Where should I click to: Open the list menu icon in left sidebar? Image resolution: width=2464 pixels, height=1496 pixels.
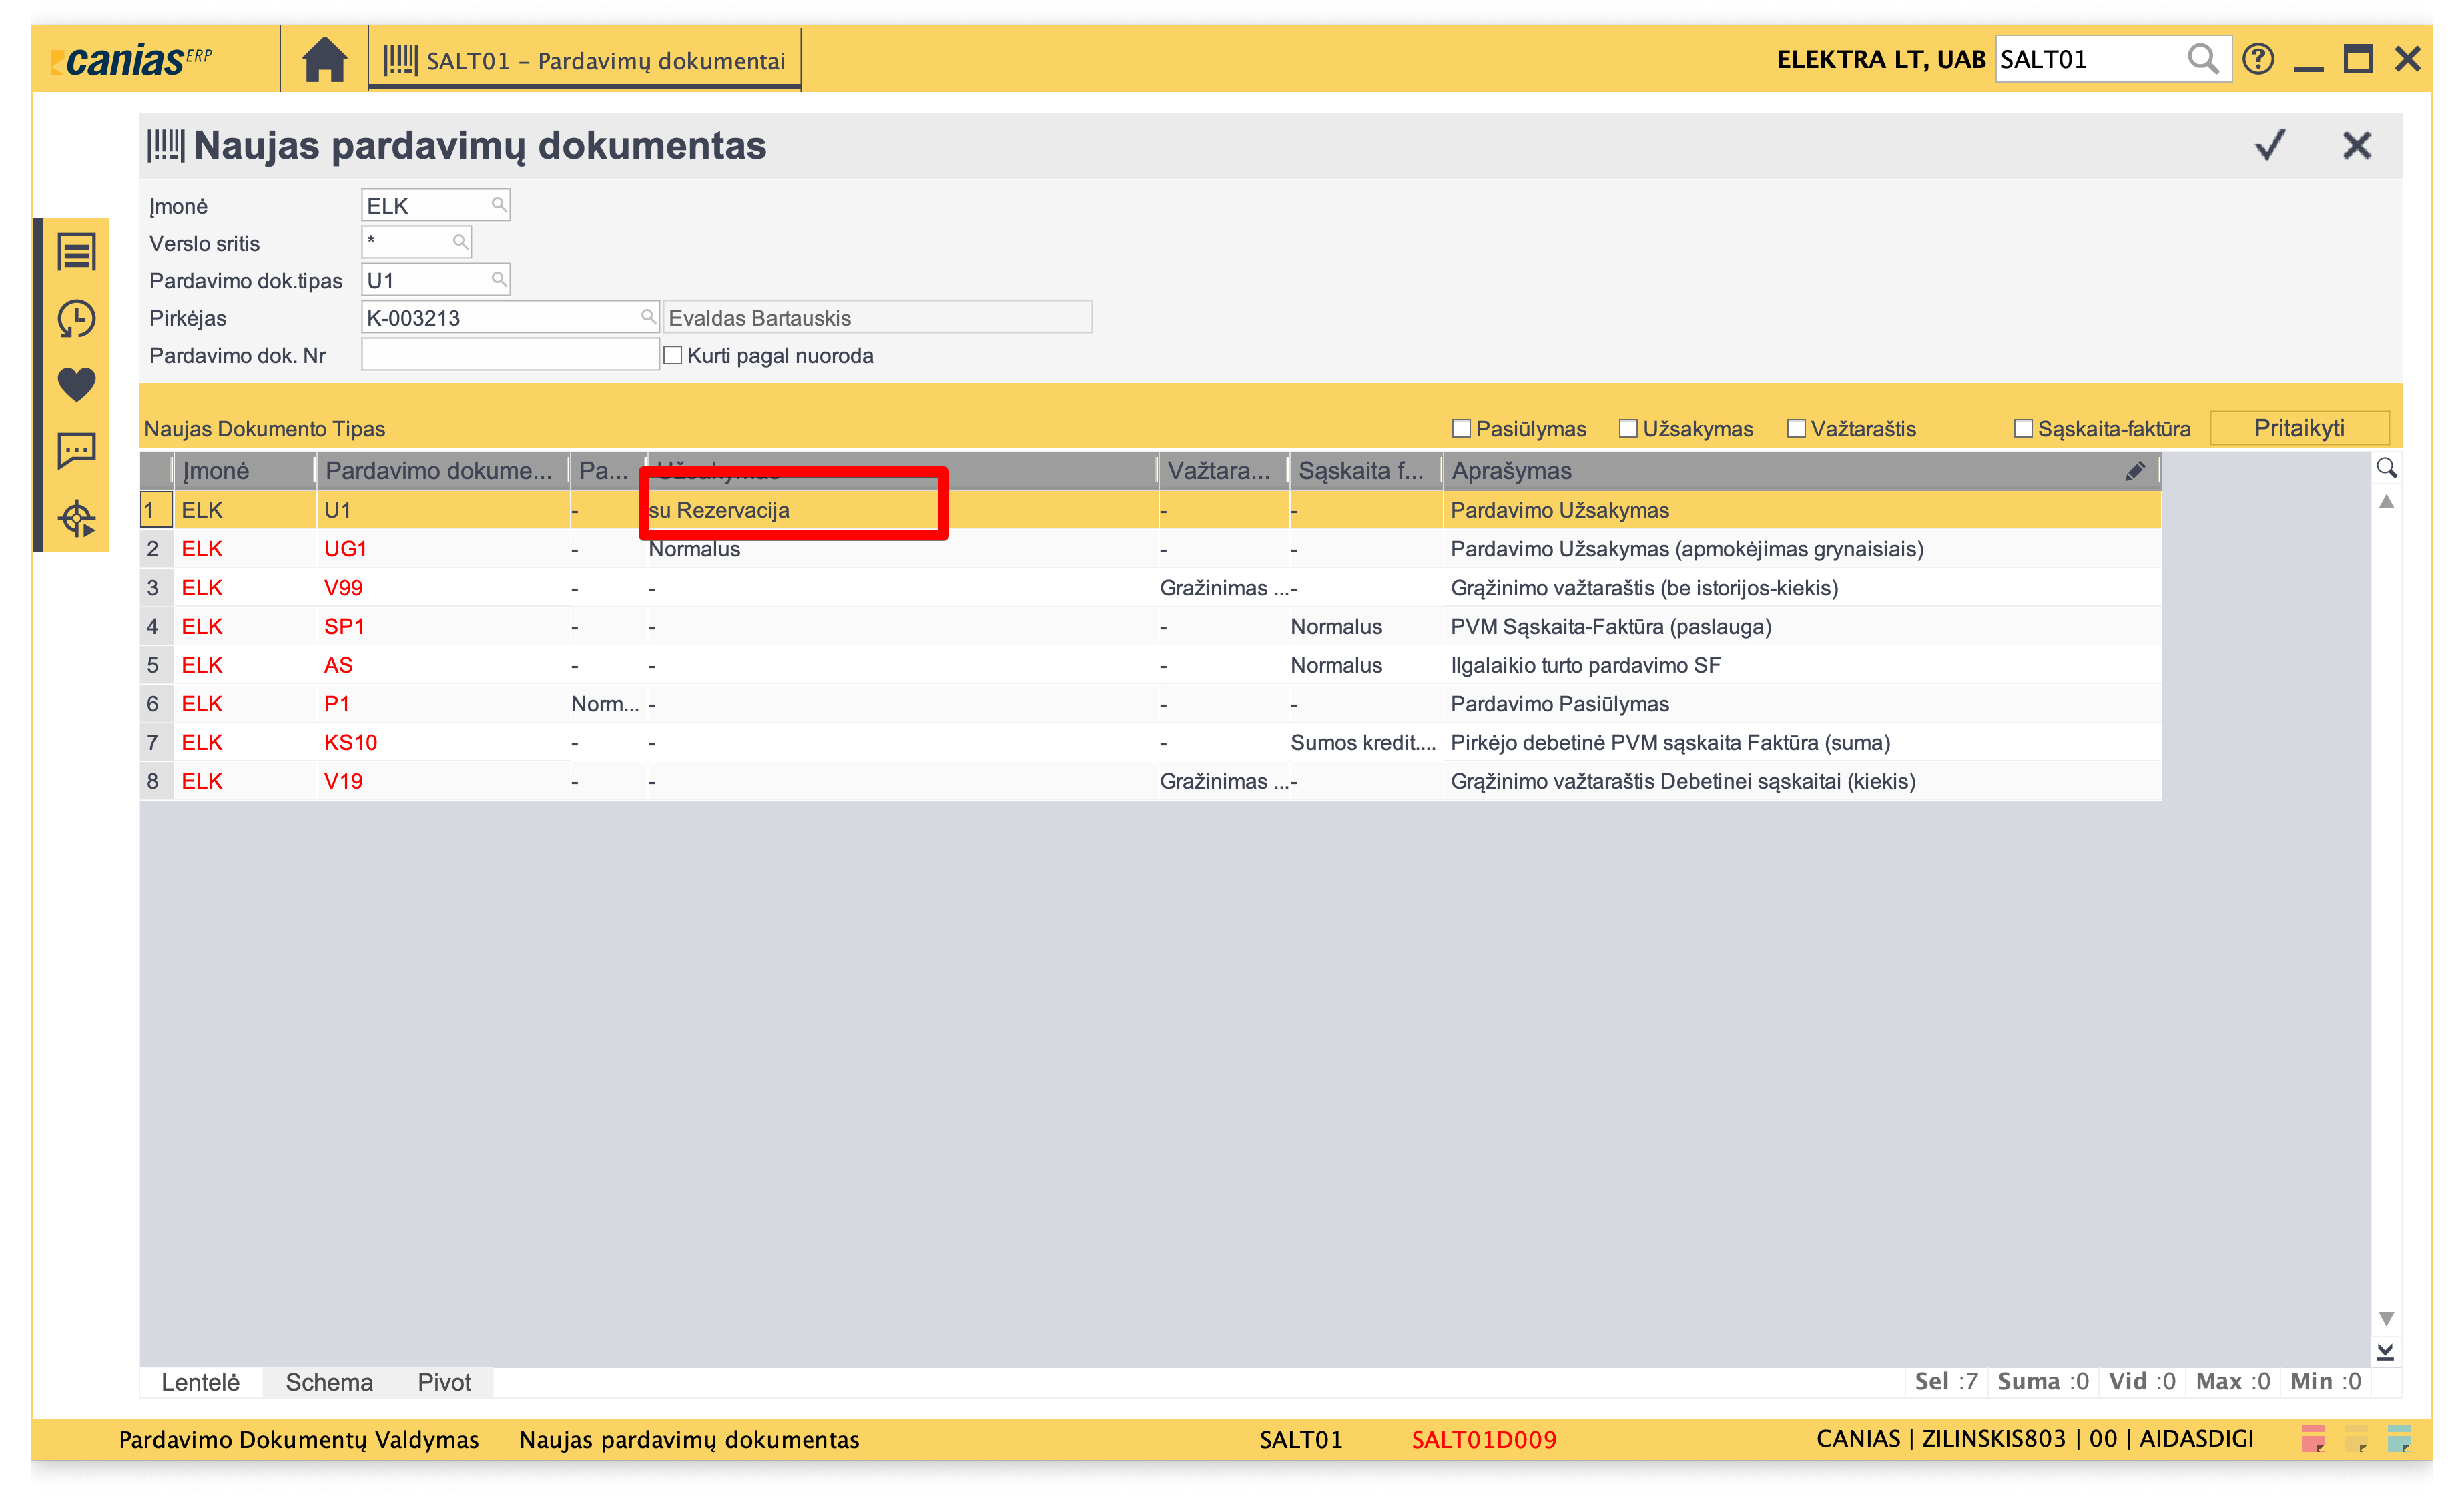(76, 252)
